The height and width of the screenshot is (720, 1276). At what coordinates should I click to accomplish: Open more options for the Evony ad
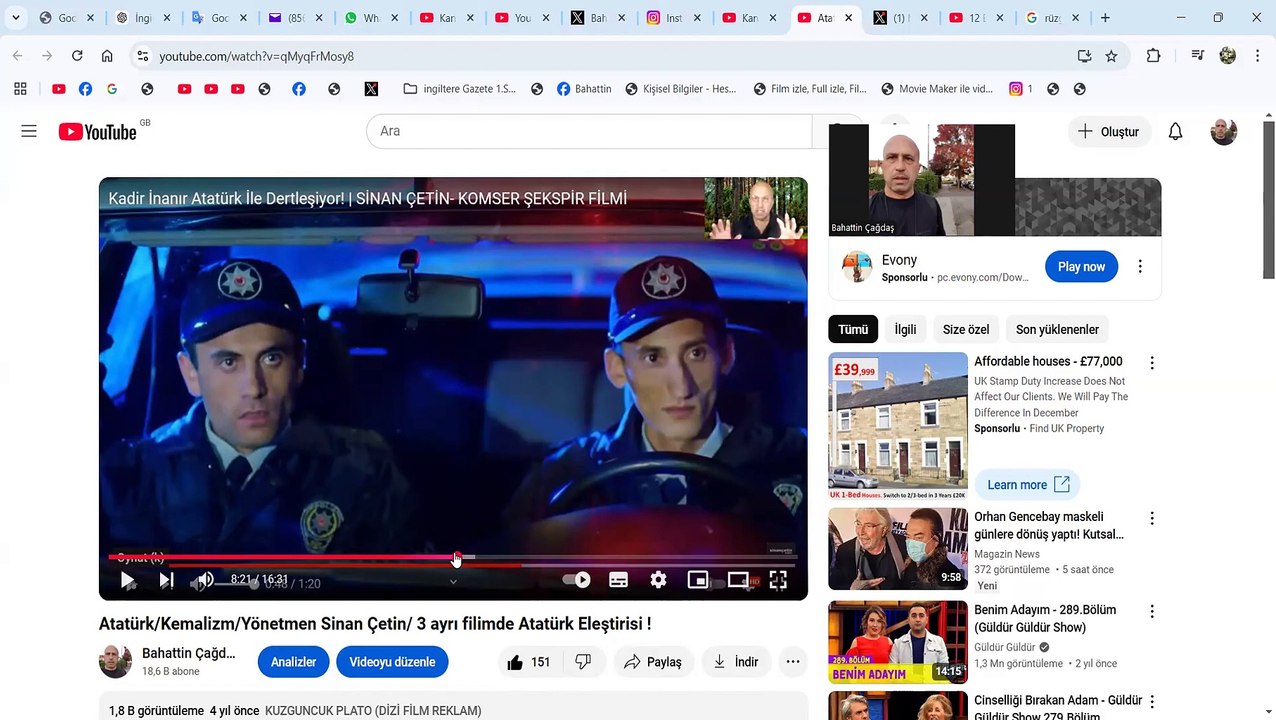[1140, 267]
